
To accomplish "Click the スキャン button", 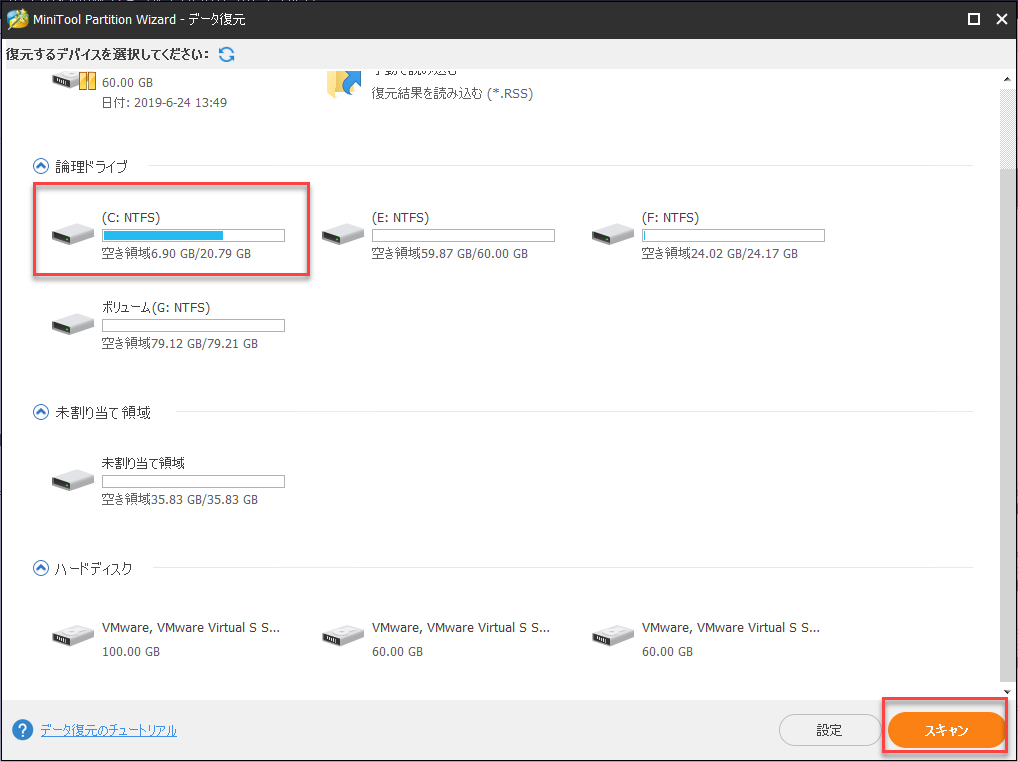I will [946, 730].
